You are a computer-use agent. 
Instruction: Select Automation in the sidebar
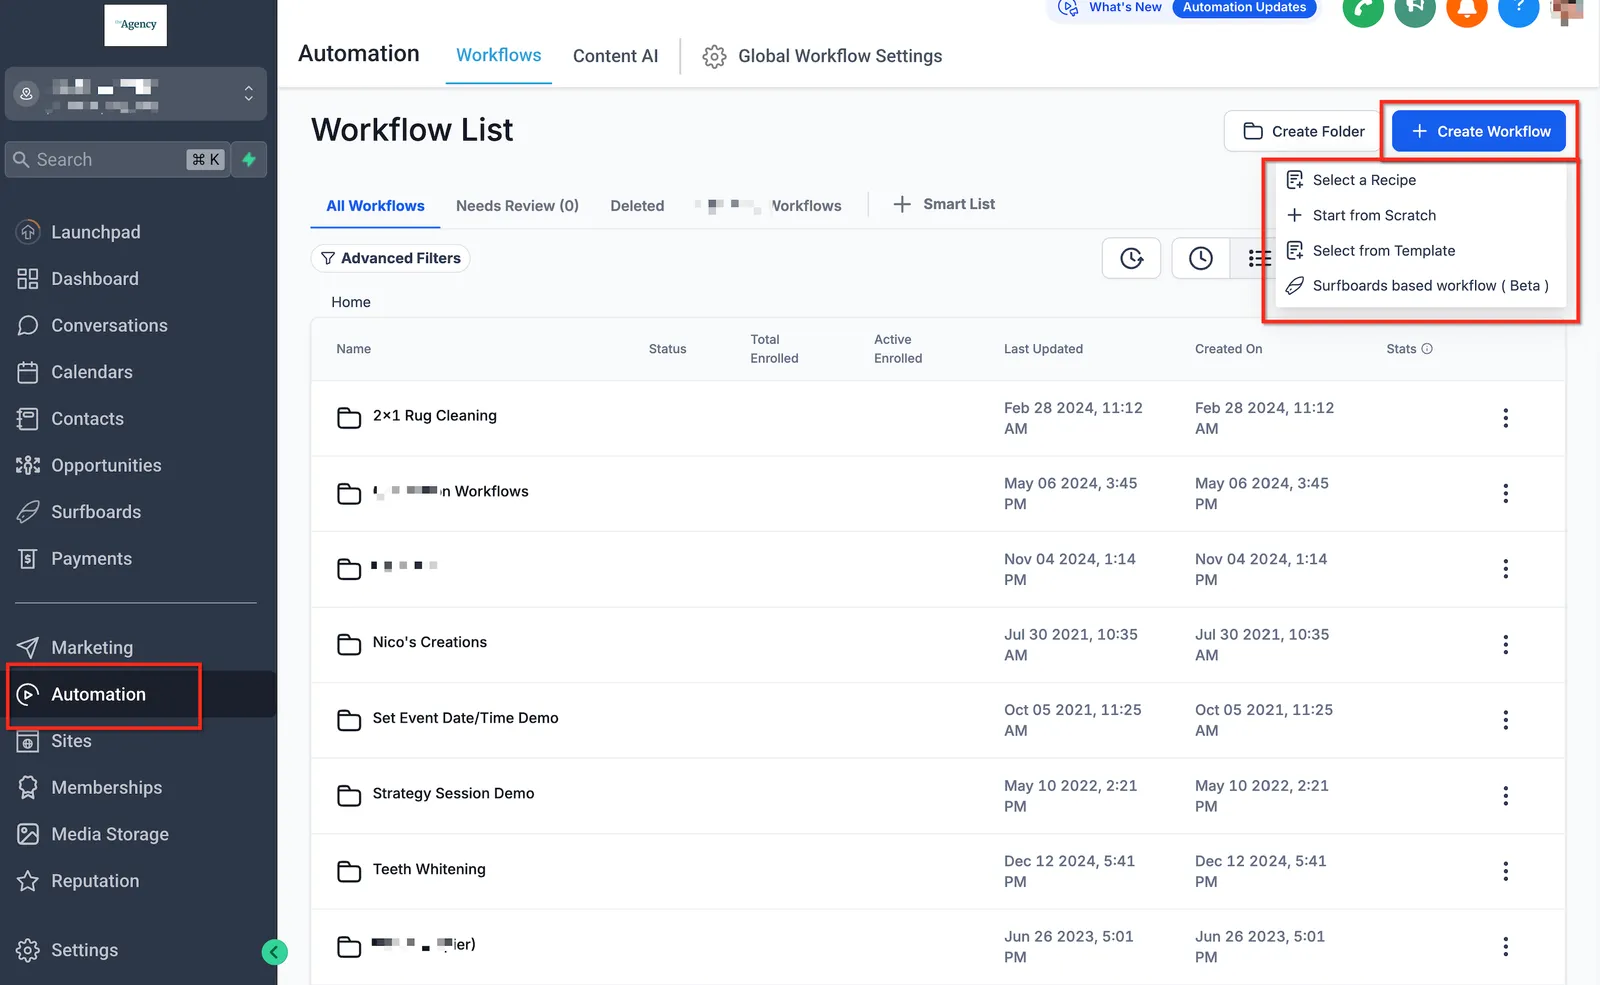[98, 694]
